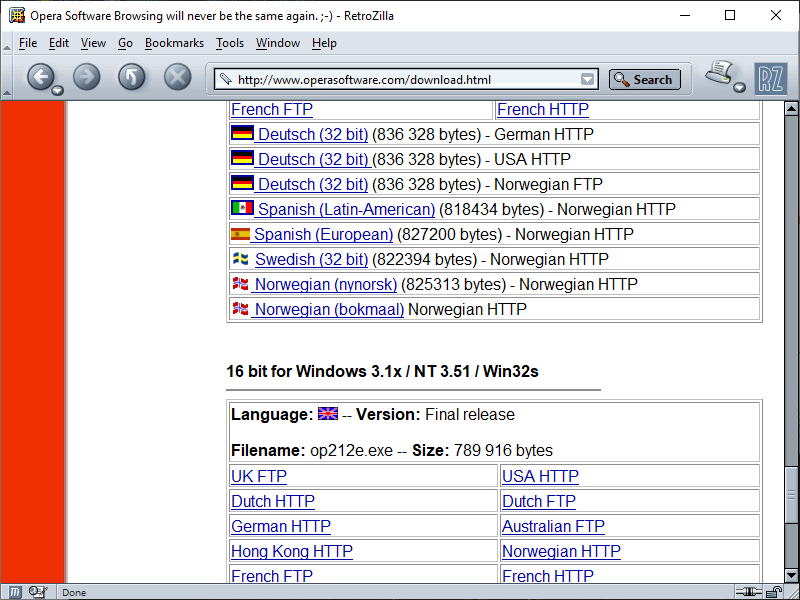
Task: Open the Tools menu
Action: click(230, 43)
